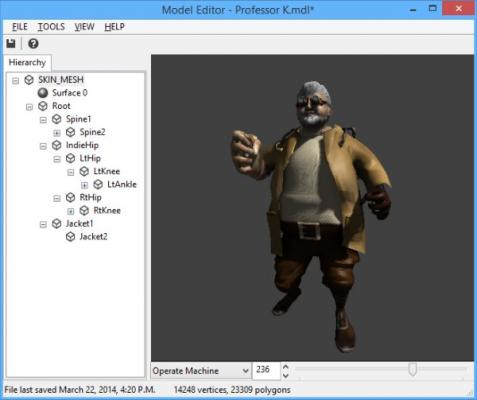
Task: Open the FILE menu
Action: 20,27
